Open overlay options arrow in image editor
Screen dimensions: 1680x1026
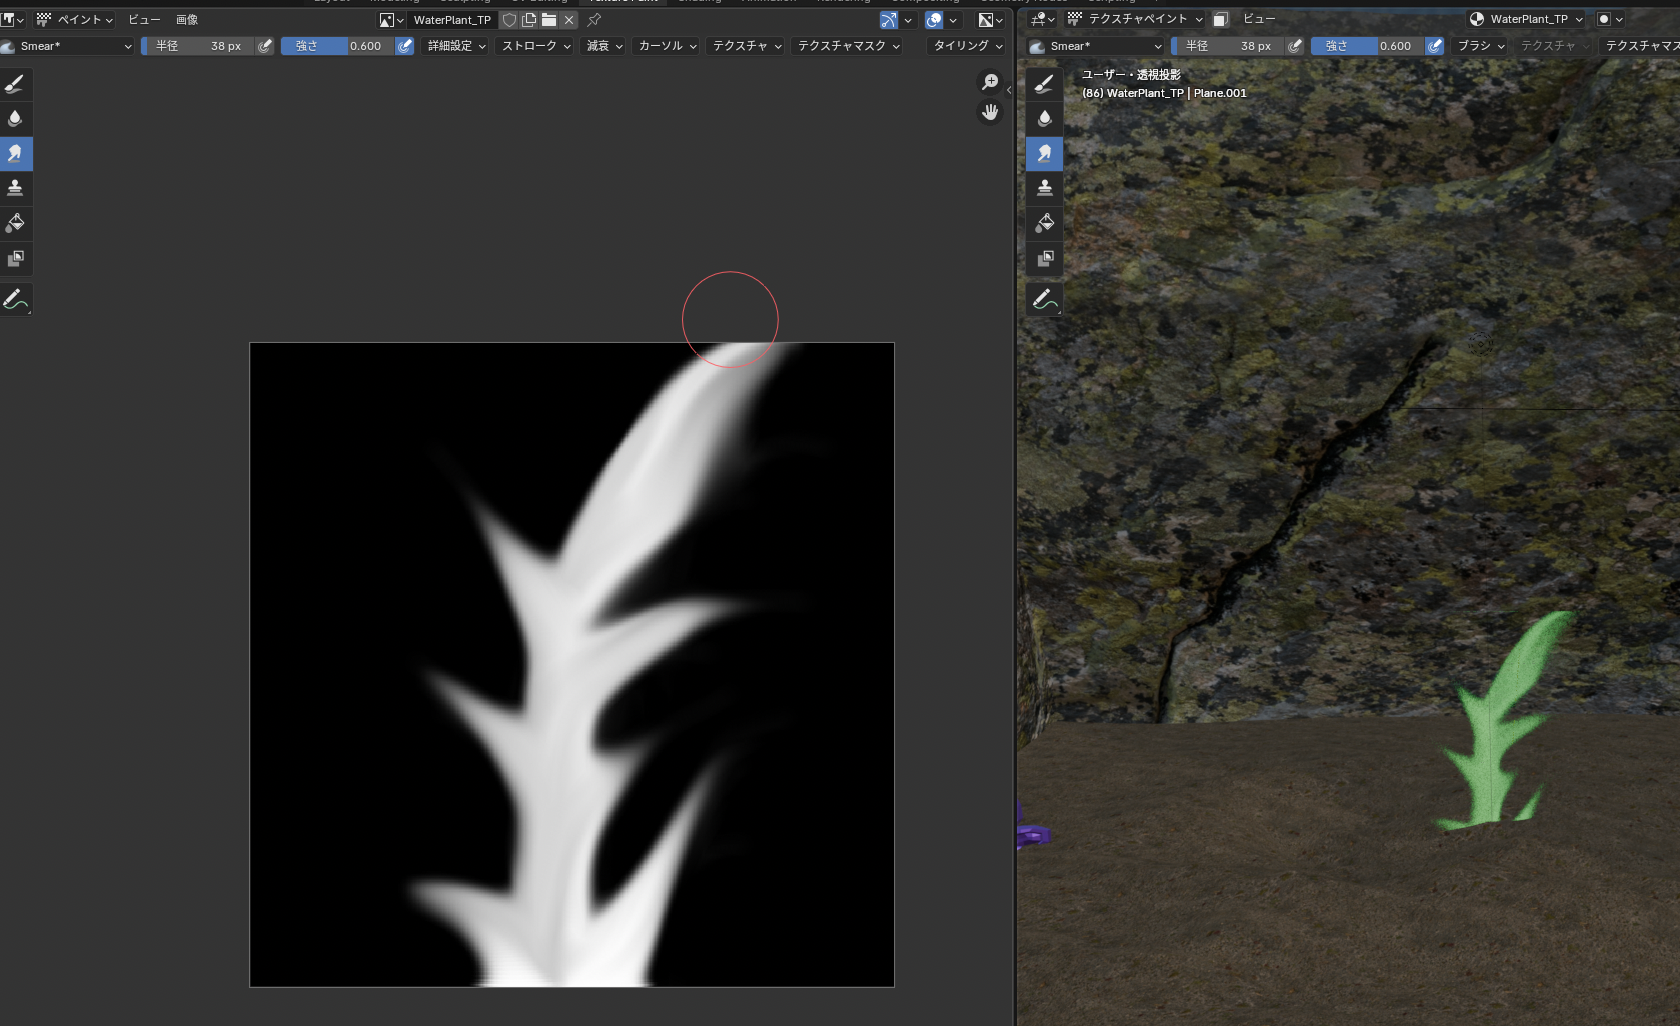[953, 20]
